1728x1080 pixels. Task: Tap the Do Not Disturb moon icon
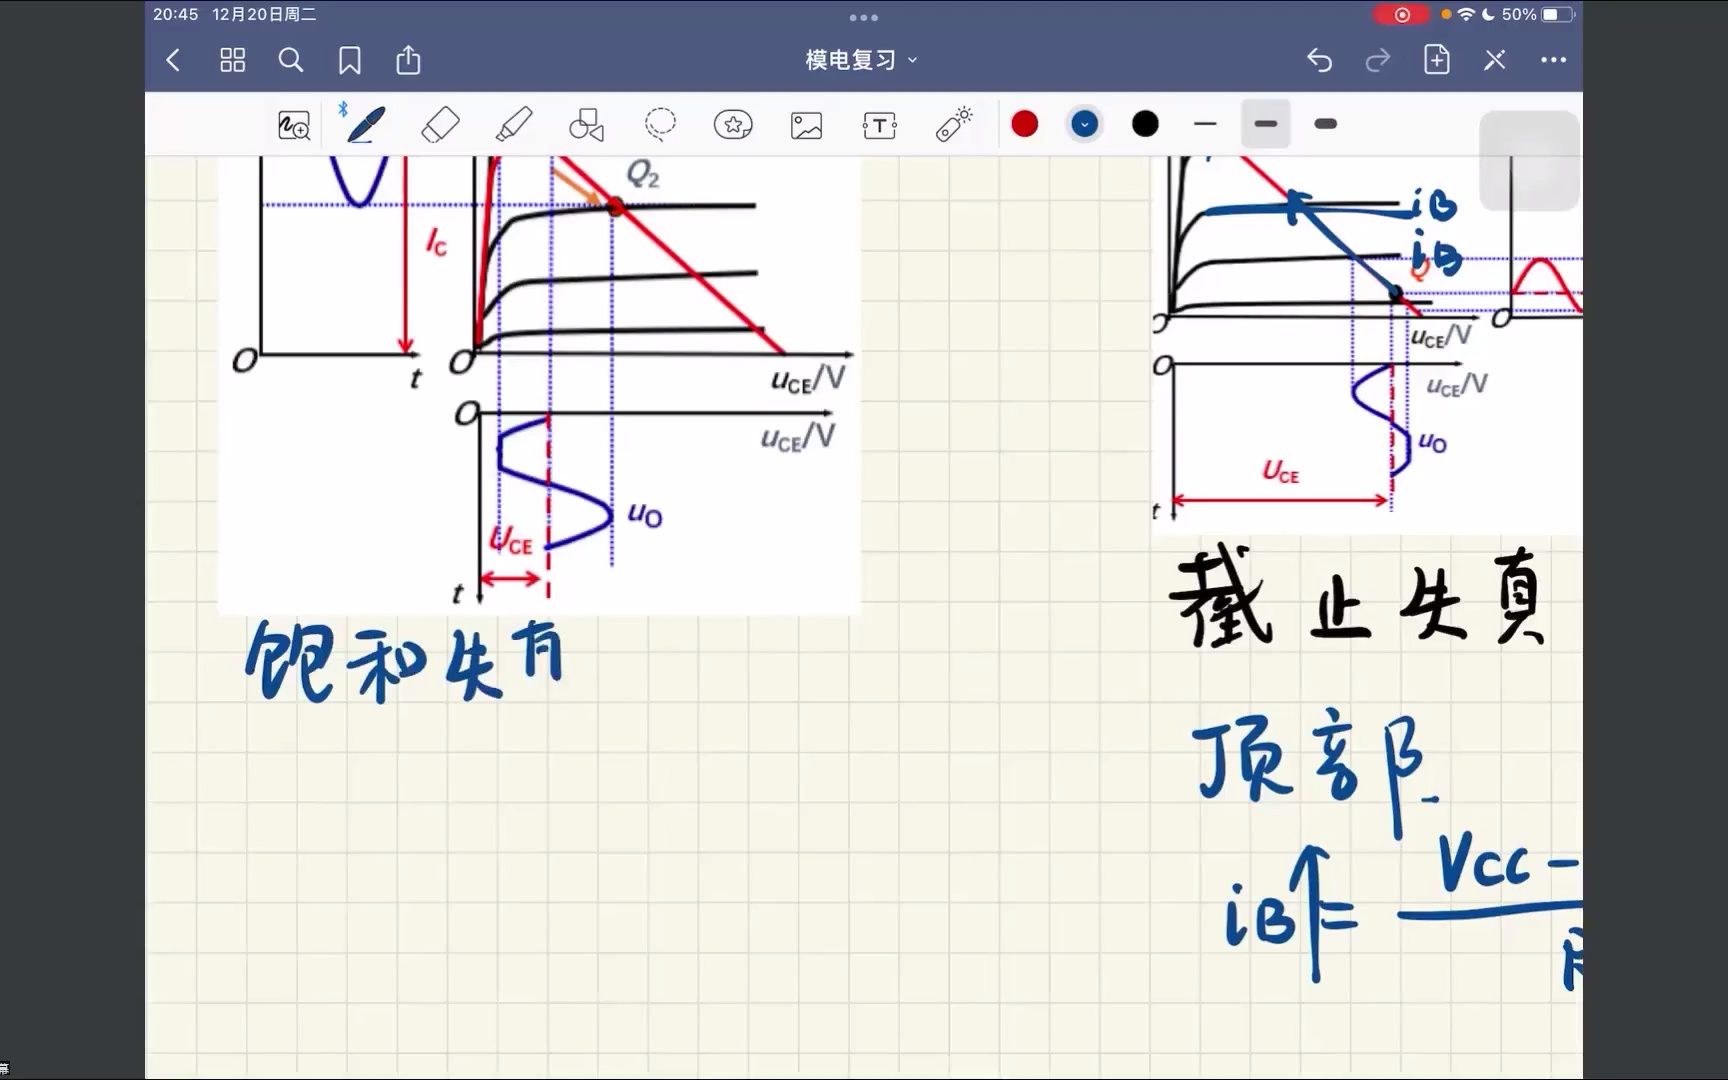click(x=1488, y=14)
